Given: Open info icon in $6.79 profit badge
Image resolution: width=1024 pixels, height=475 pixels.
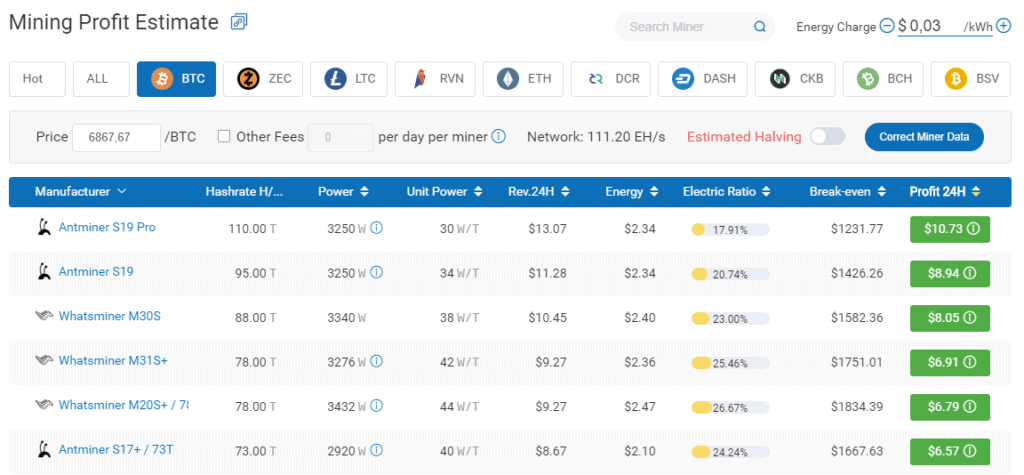Looking at the screenshot, I should pos(970,406).
